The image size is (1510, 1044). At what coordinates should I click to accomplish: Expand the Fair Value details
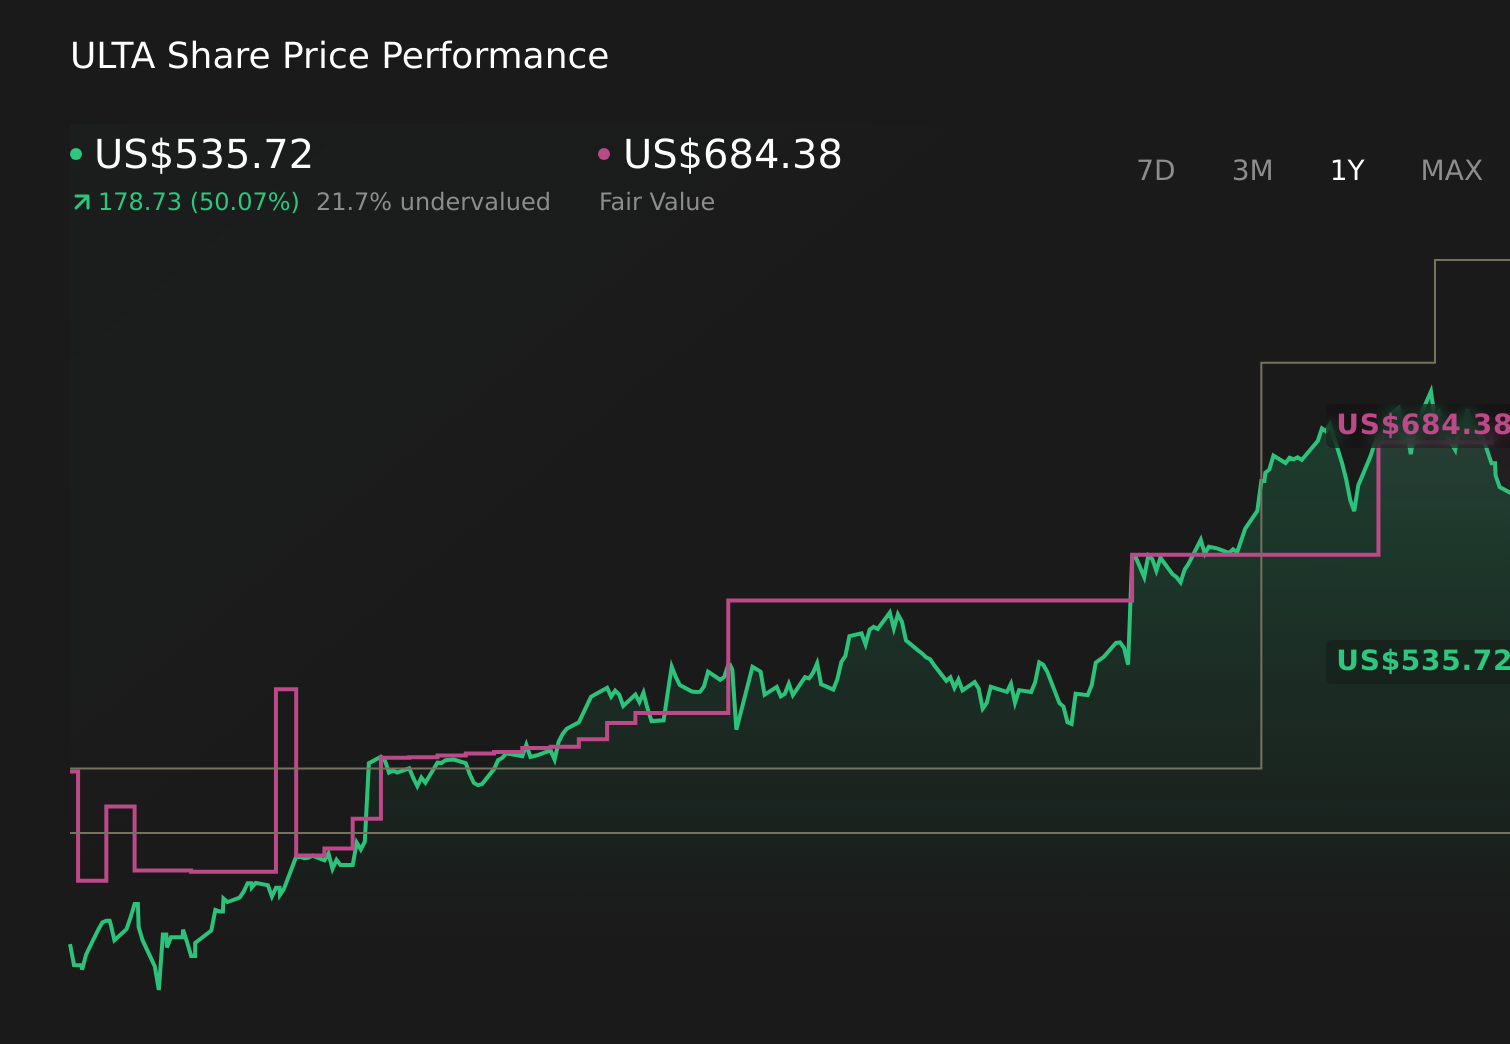tap(657, 201)
